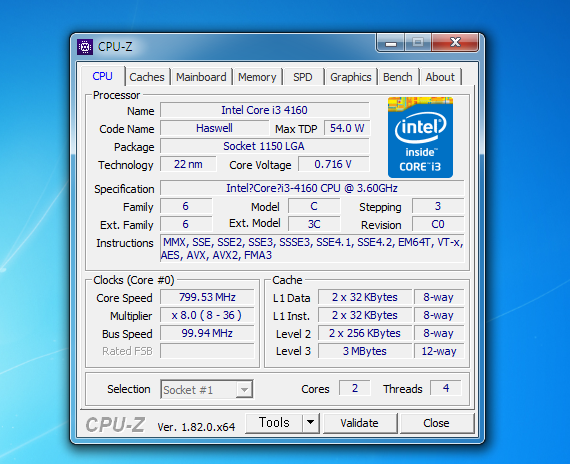Screen dimensions: 570x464
Task: Switch to the Caches tab
Action: click(147, 77)
